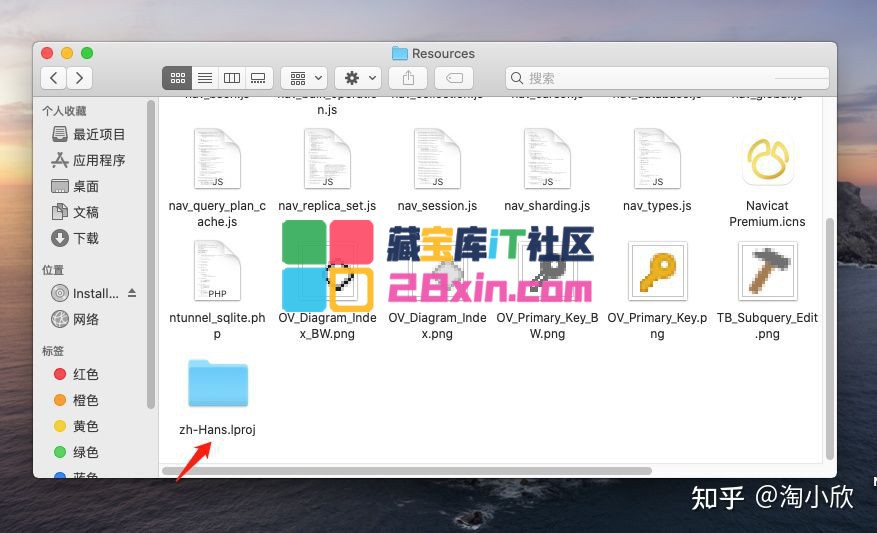This screenshot has height=533, width=877.
Task: Click the share toolbar button
Action: (408, 78)
